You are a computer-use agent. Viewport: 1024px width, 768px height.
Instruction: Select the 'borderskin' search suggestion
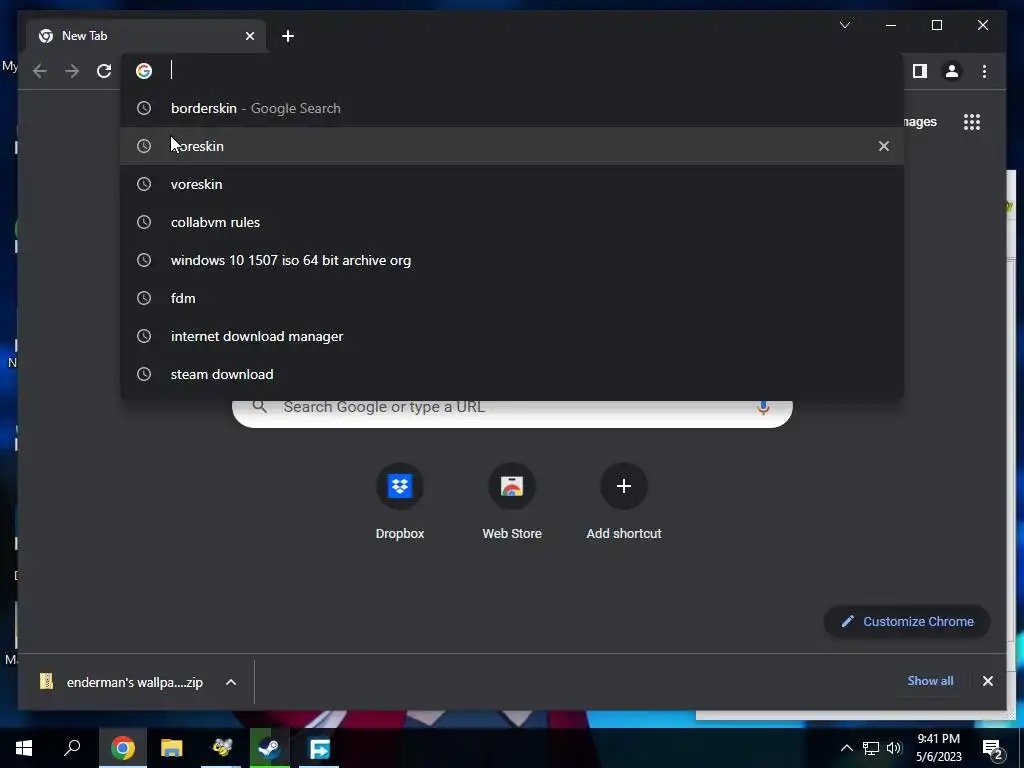click(x=512, y=108)
